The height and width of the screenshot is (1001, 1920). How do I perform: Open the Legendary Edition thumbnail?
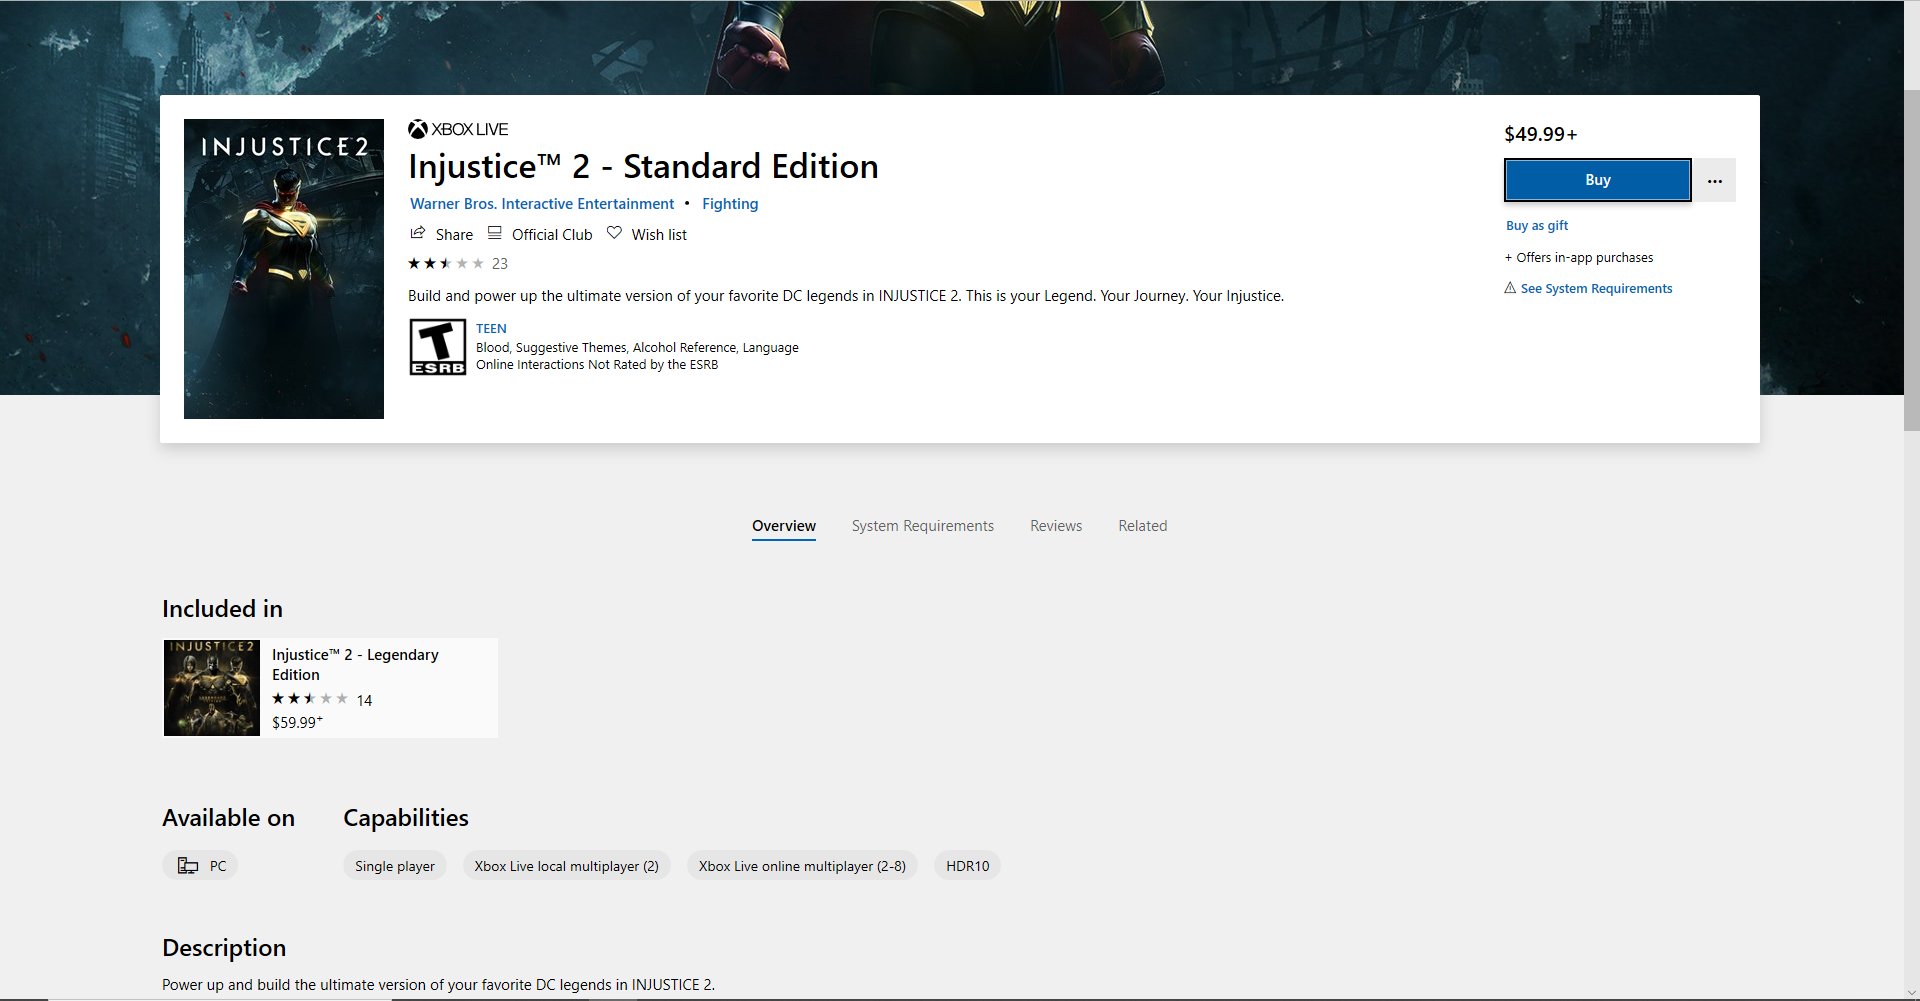point(212,688)
